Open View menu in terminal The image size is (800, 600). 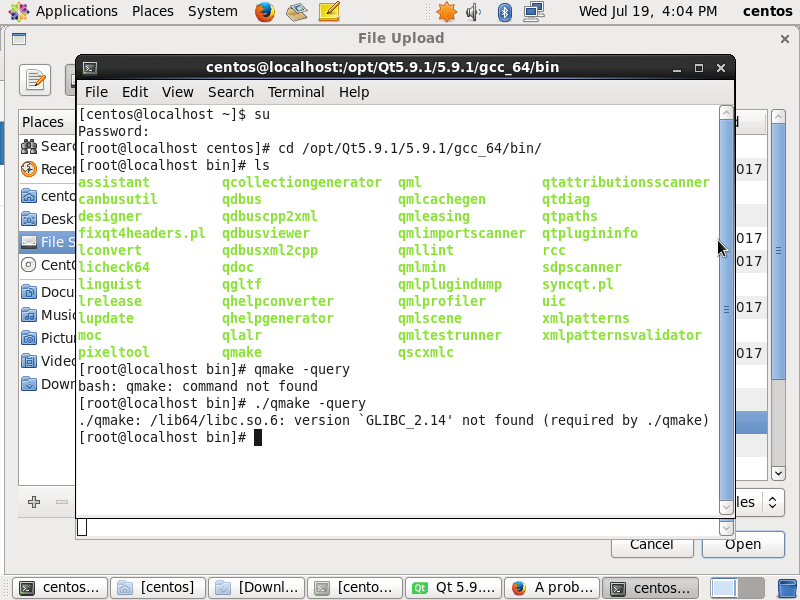coord(178,92)
